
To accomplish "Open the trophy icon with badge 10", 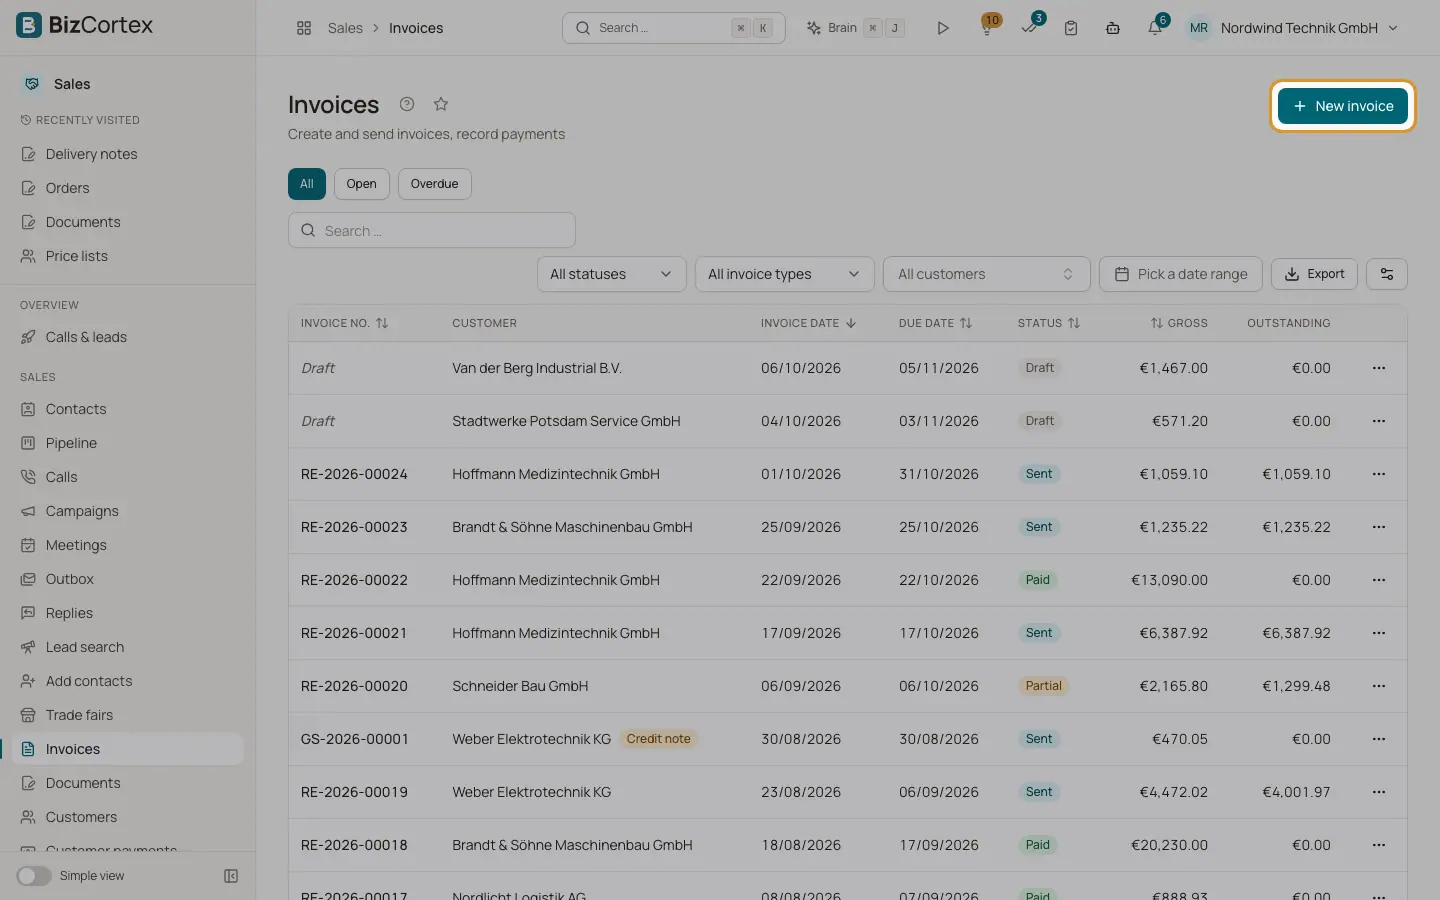I will 987,28.
